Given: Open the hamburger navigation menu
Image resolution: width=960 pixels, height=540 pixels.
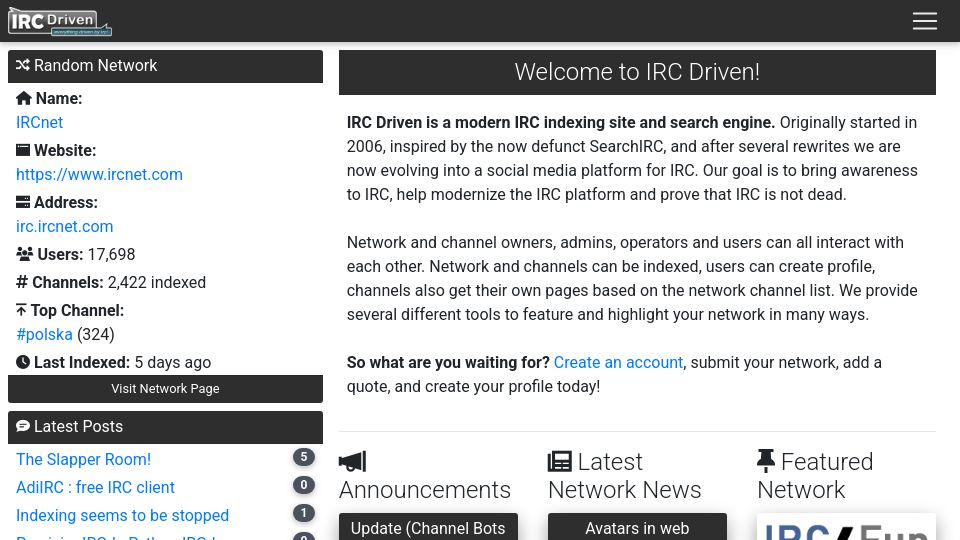Looking at the screenshot, I should (x=924, y=21).
